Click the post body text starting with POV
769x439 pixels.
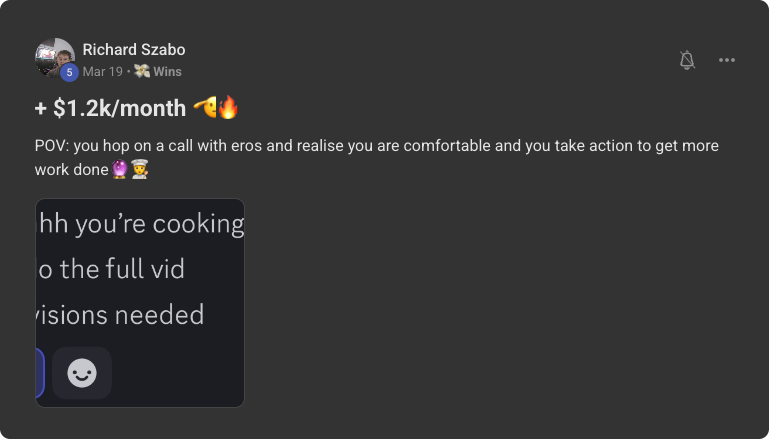tap(376, 146)
